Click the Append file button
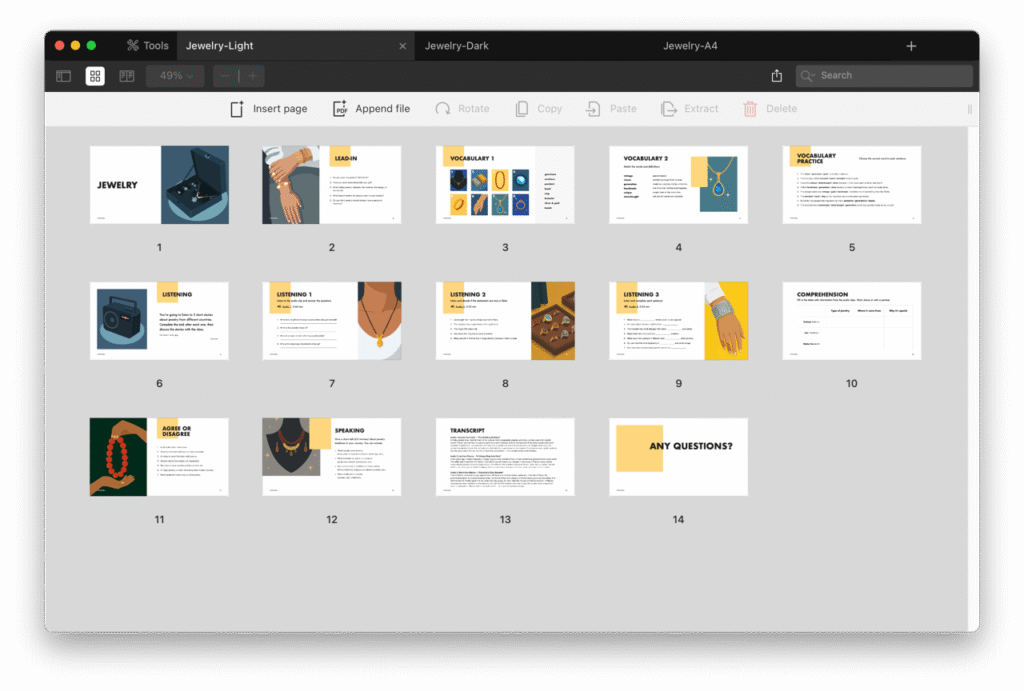This screenshot has width=1024, height=691. click(x=371, y=109)
